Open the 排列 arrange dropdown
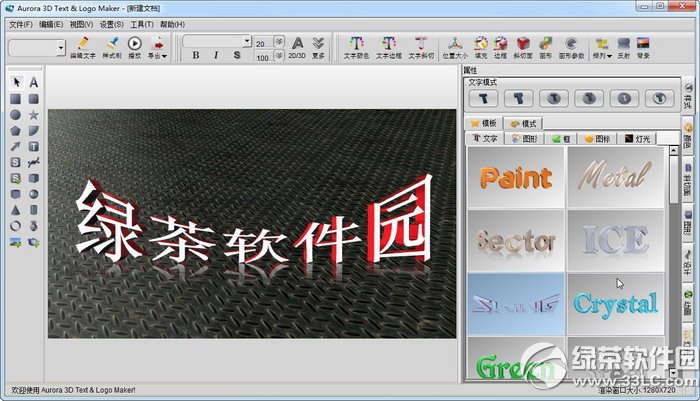Screen dimensions: 700x401 click(602, 47)
